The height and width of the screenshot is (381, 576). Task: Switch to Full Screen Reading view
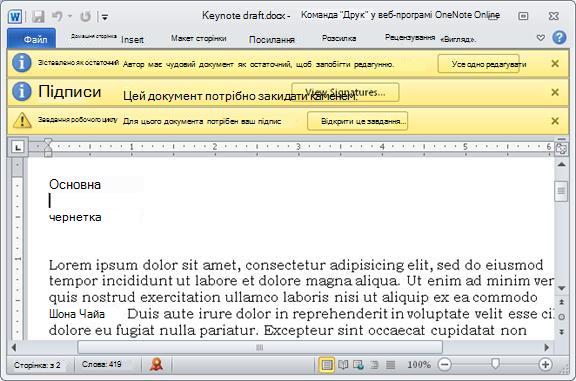point(343,365)
